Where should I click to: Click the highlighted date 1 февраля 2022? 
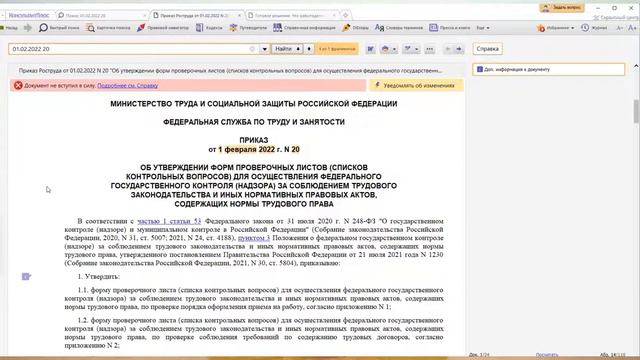tap(247, 149)
